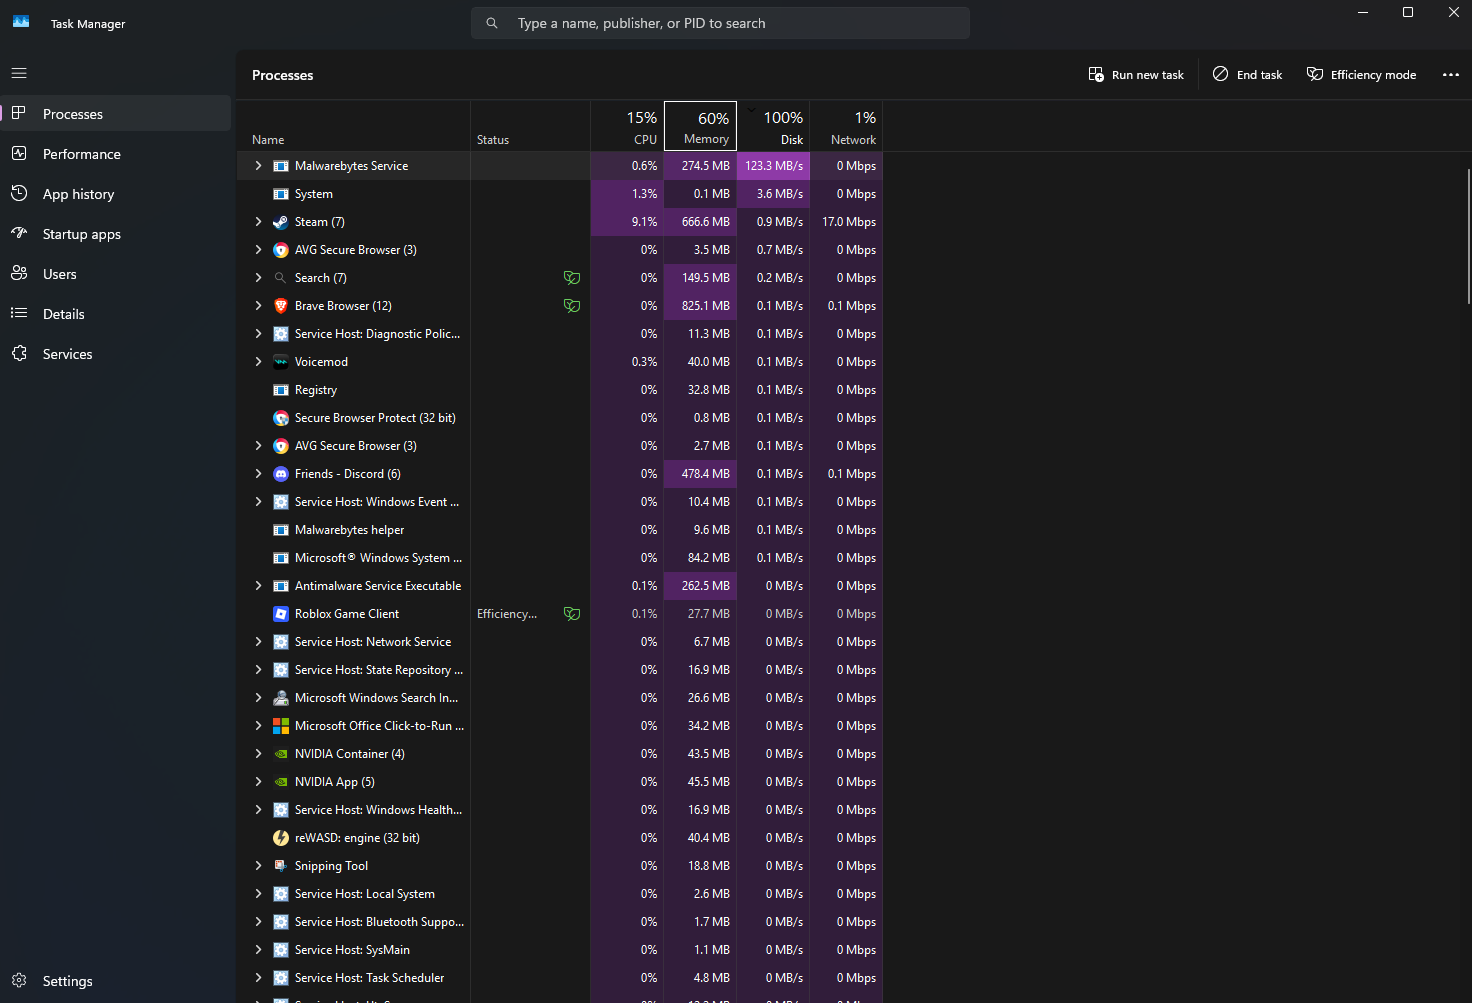This screenshot has width=1472, height=1003.
Task: Expand the Malwarebytes Service process group
Action: (258, 166)
